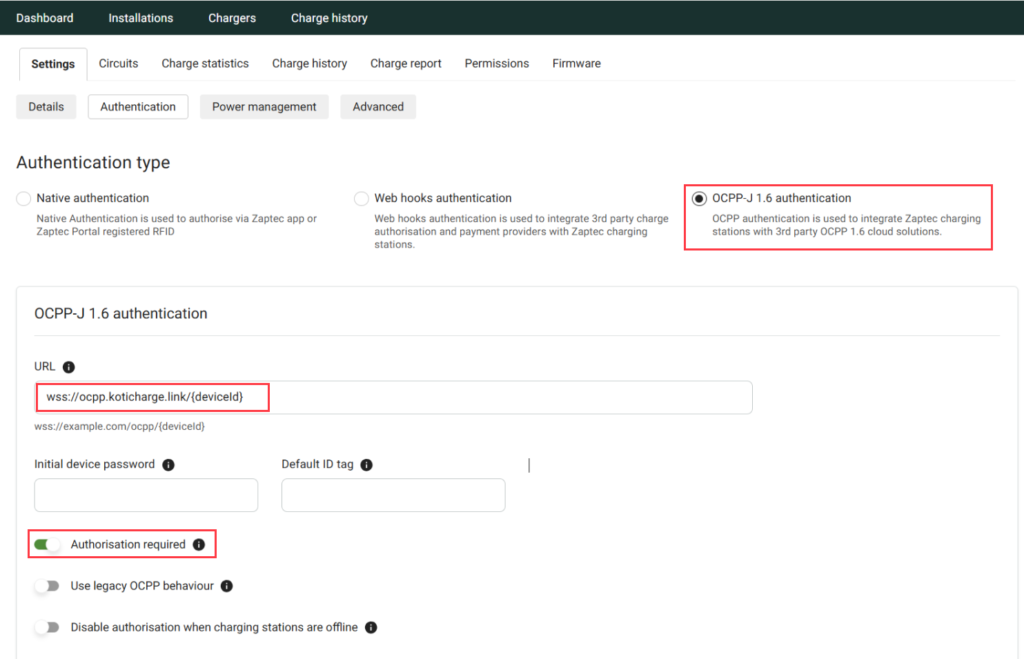Viewport: 1024px width, 659px height.
Task: Switch to Charge report tab
Action: coord(406,63)
